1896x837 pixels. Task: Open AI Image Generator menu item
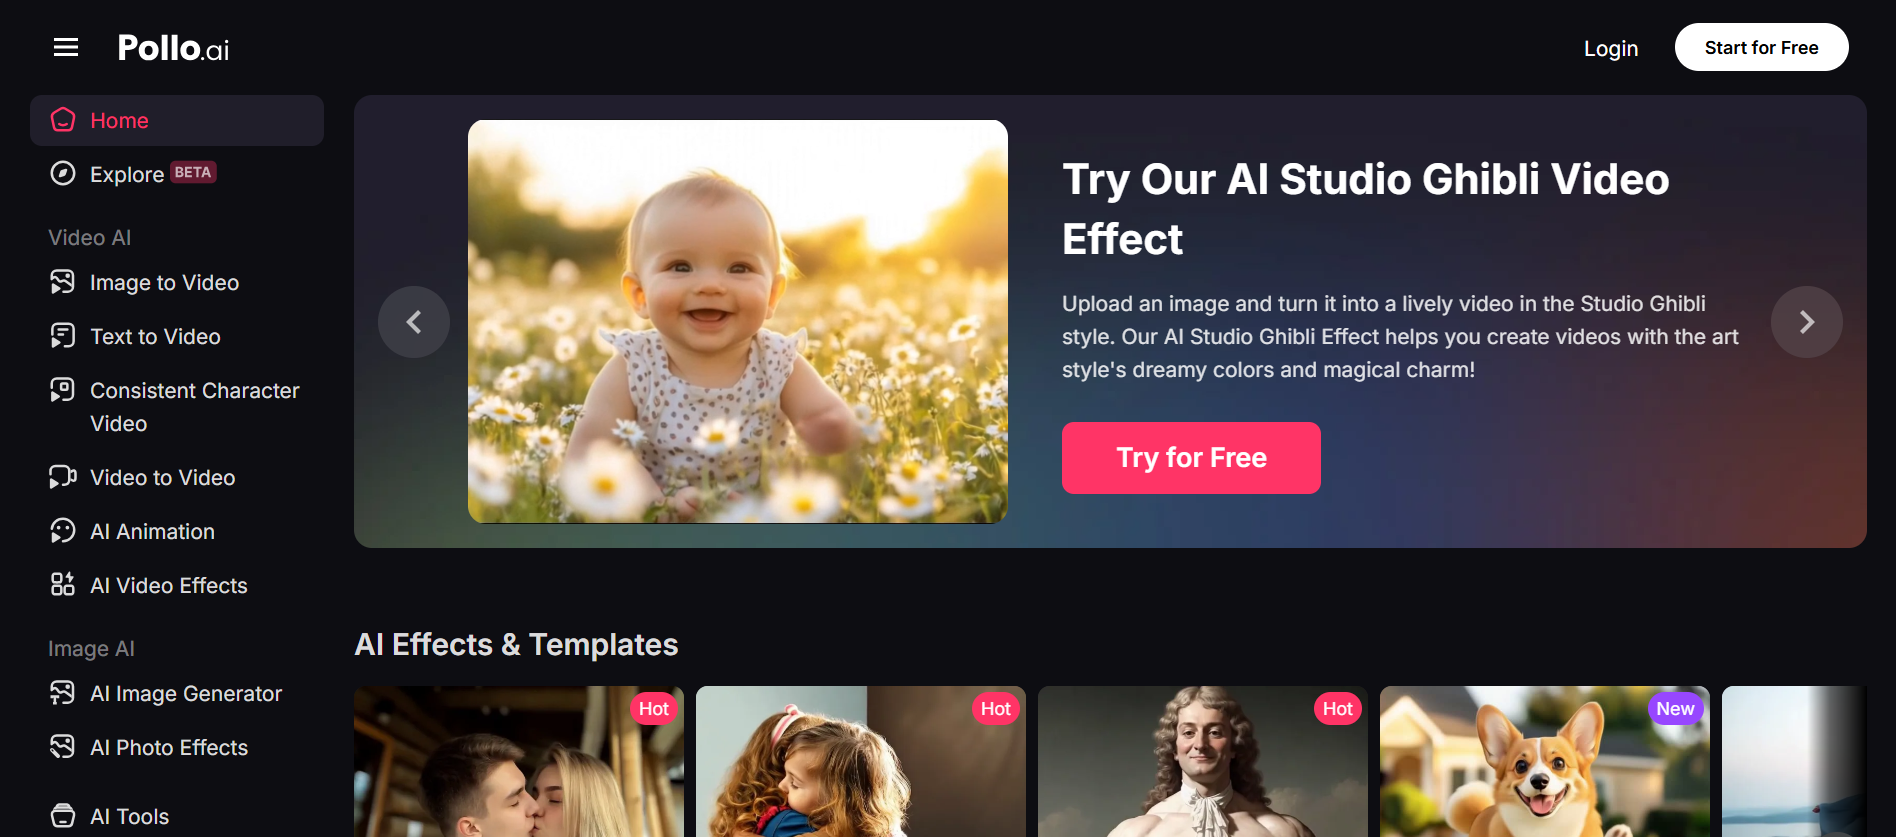tap(166, 693)
